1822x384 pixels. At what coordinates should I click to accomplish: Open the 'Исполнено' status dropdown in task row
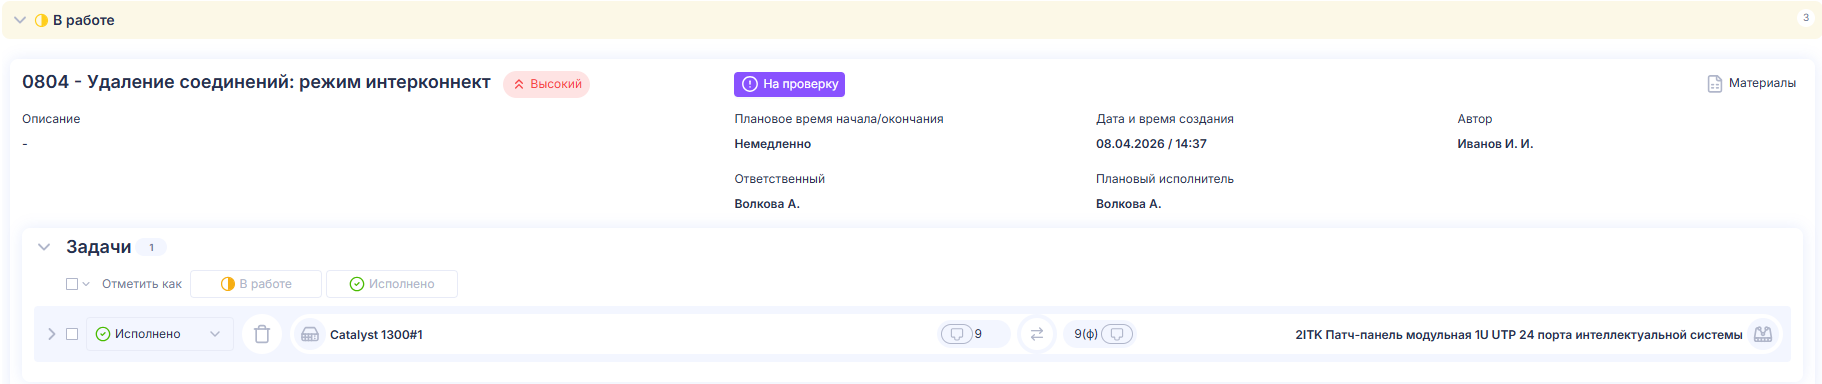[160, 334]
